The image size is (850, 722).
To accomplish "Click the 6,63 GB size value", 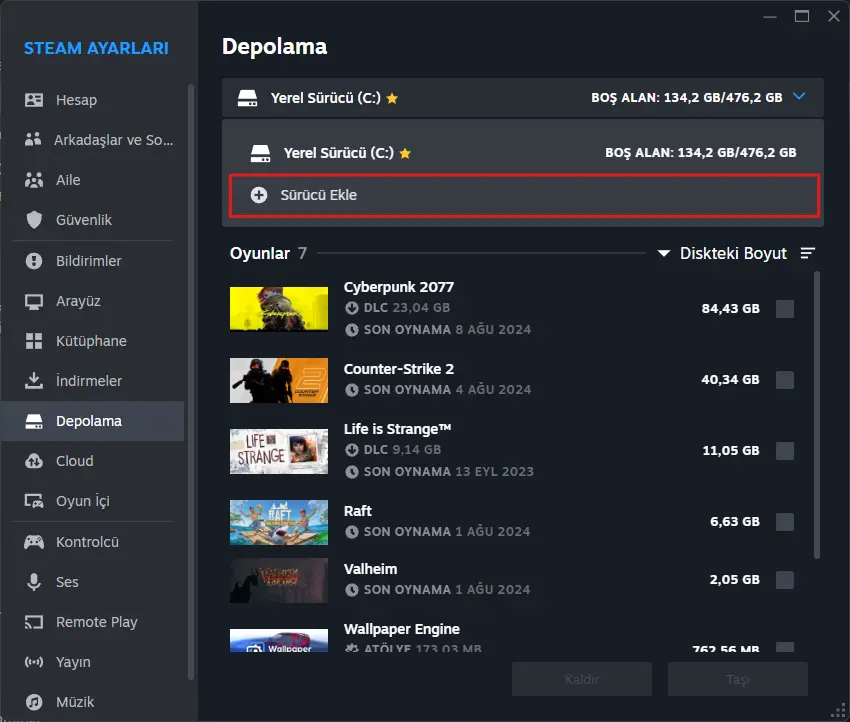I will 735,521.
